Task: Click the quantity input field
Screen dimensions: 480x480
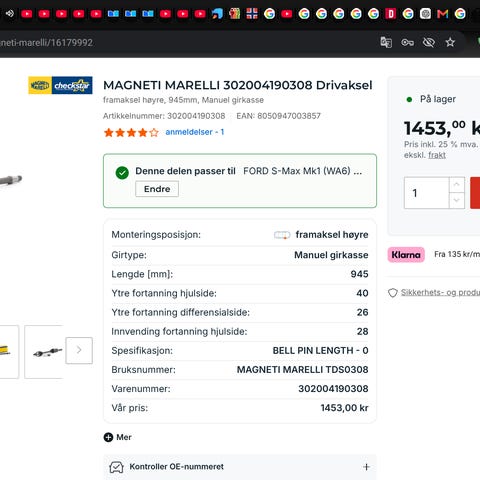Action: tap(427, 193)
